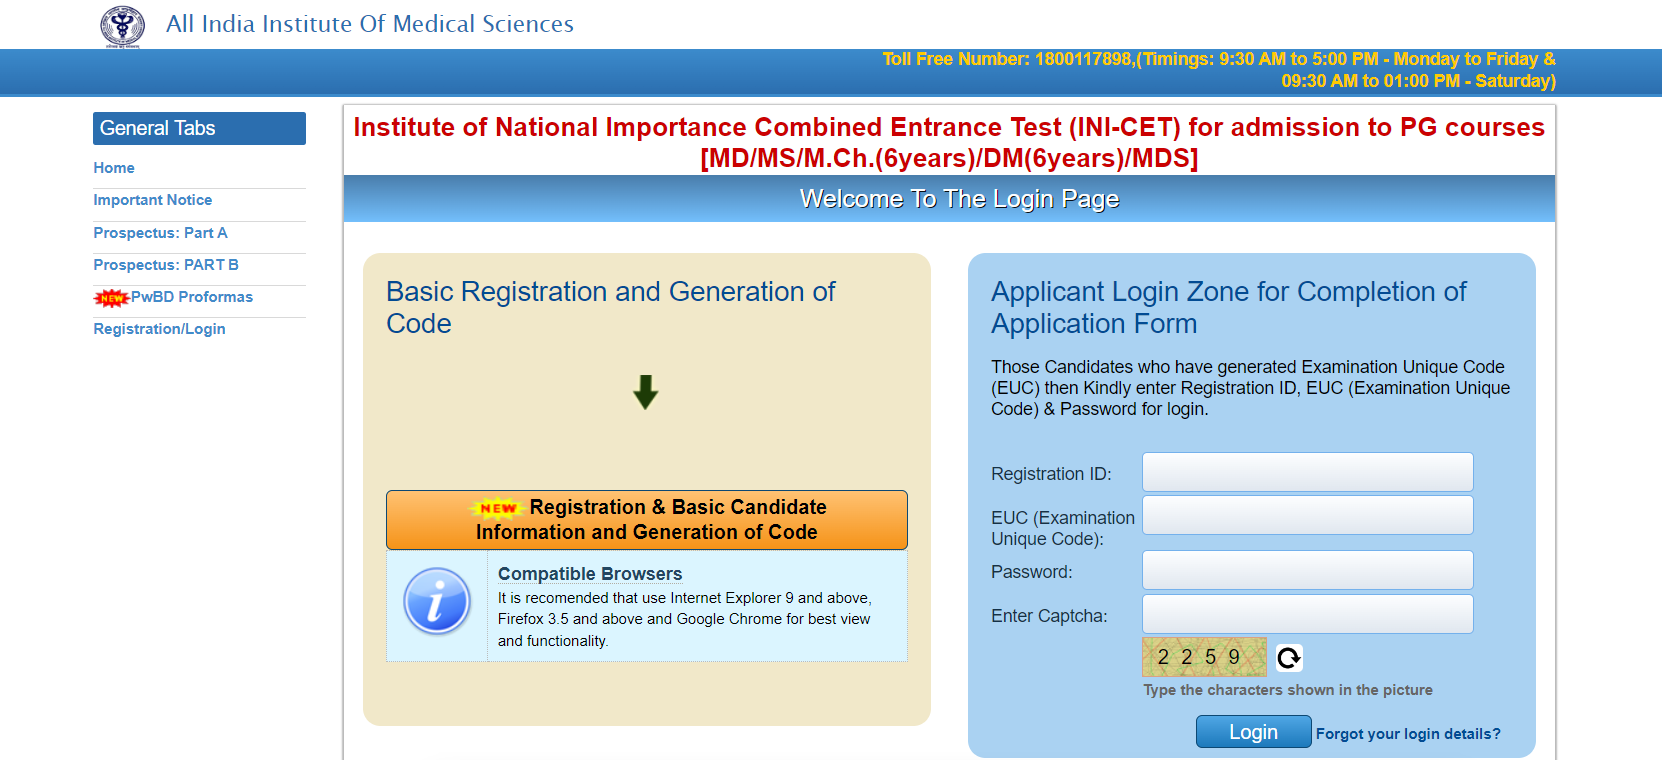1662x760 pixels.
Task: Click Basic Registration and Generation of Code heading
Action: tap(611, 308)
